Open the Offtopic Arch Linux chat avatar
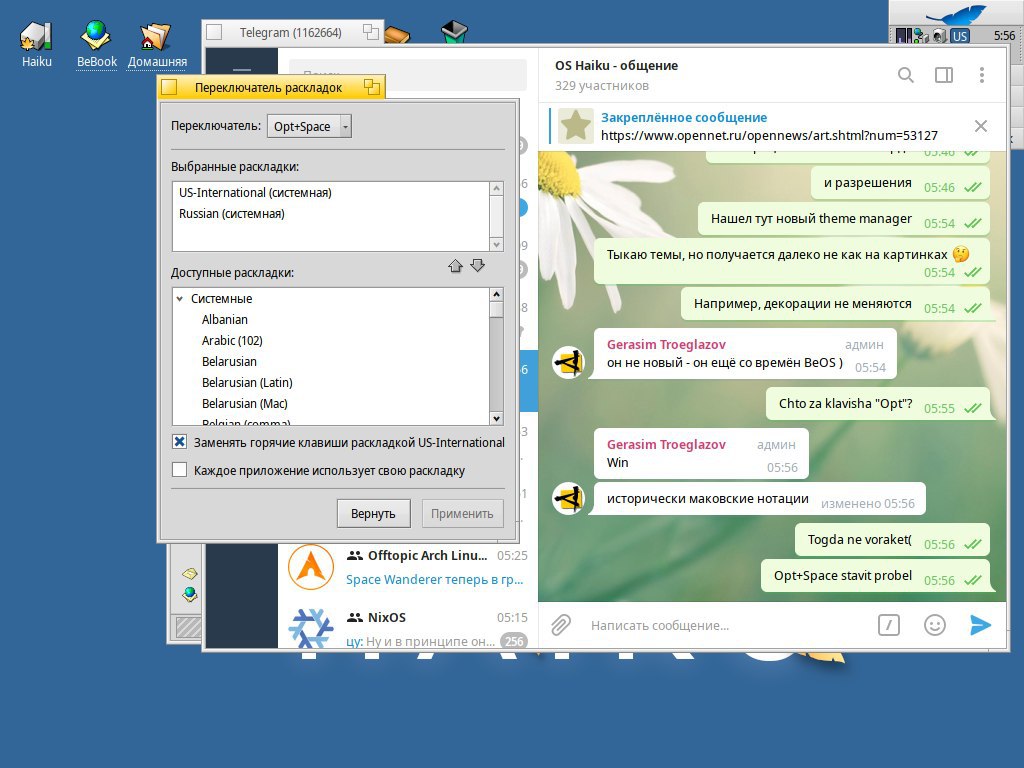 (311, 567)
